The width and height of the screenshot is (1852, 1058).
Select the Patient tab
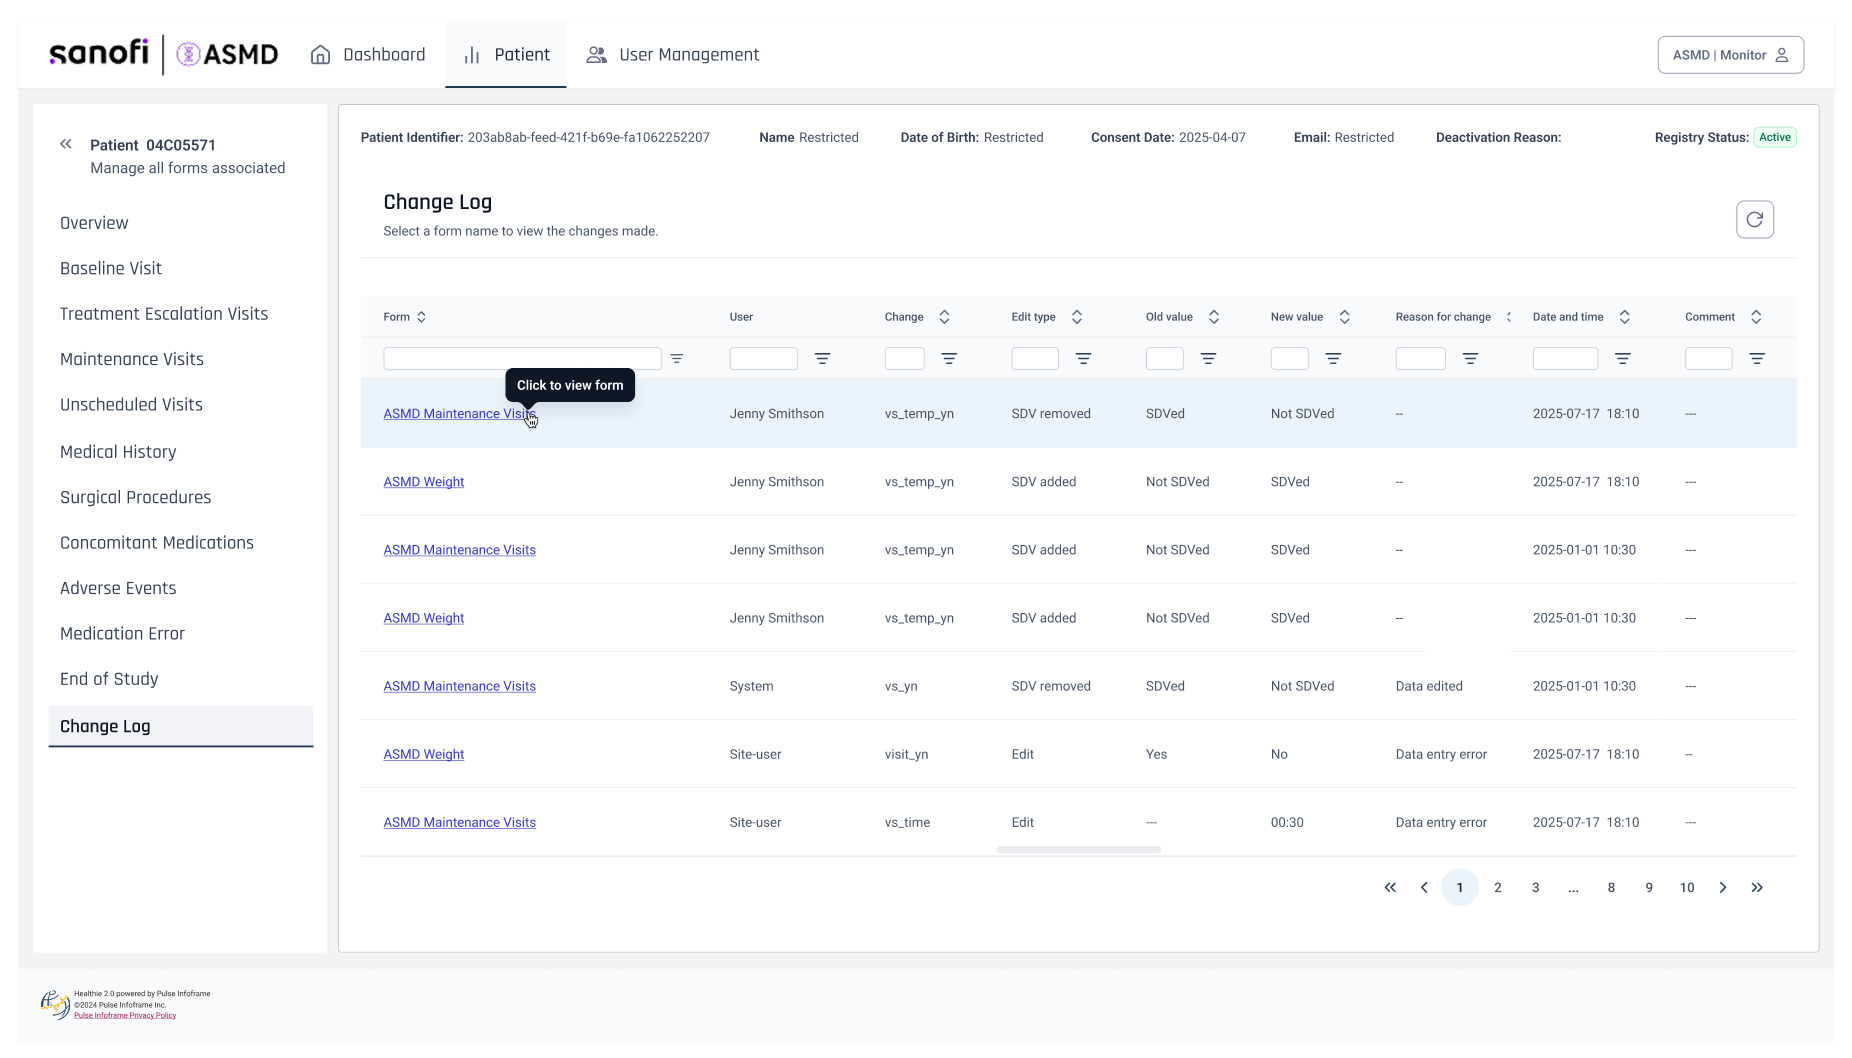click(506, 54)
